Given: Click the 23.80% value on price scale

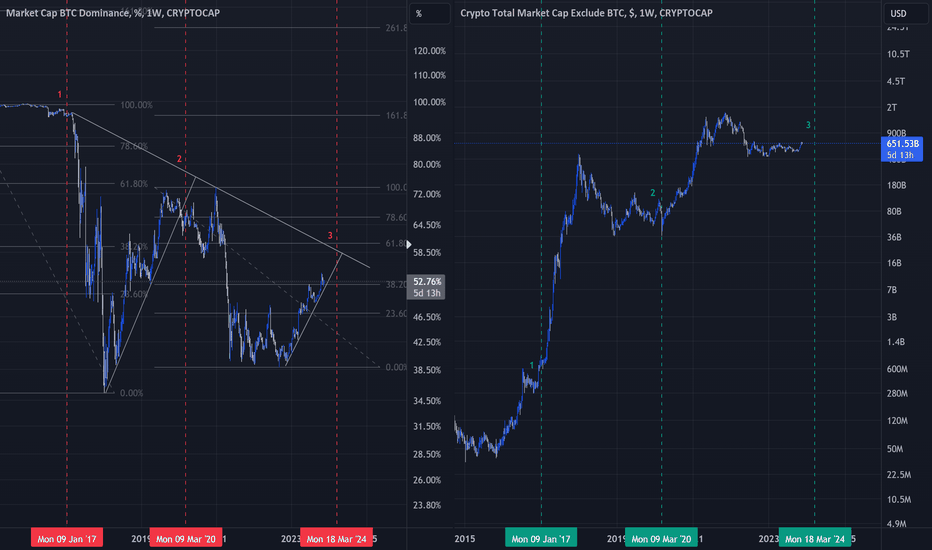Looking at the screenshot, I should (427, 505).
